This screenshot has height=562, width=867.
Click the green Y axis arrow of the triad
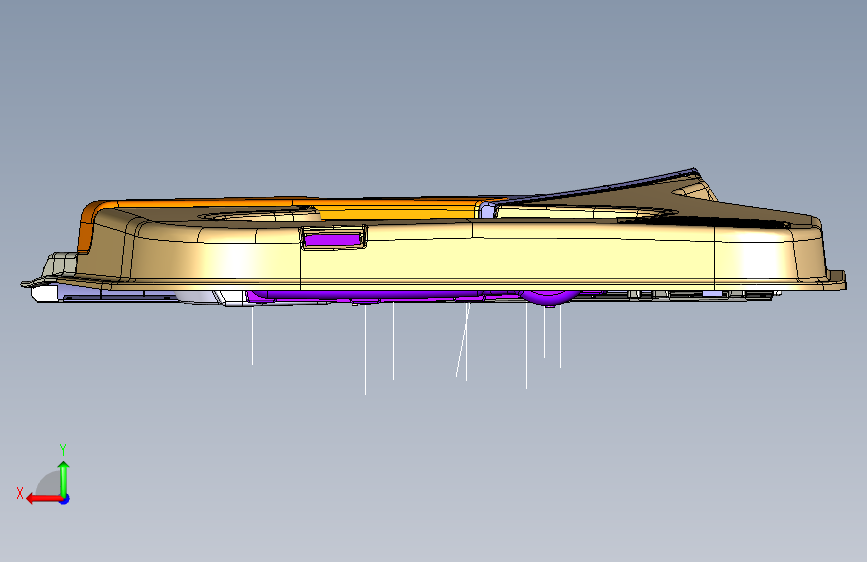(64, 478)
